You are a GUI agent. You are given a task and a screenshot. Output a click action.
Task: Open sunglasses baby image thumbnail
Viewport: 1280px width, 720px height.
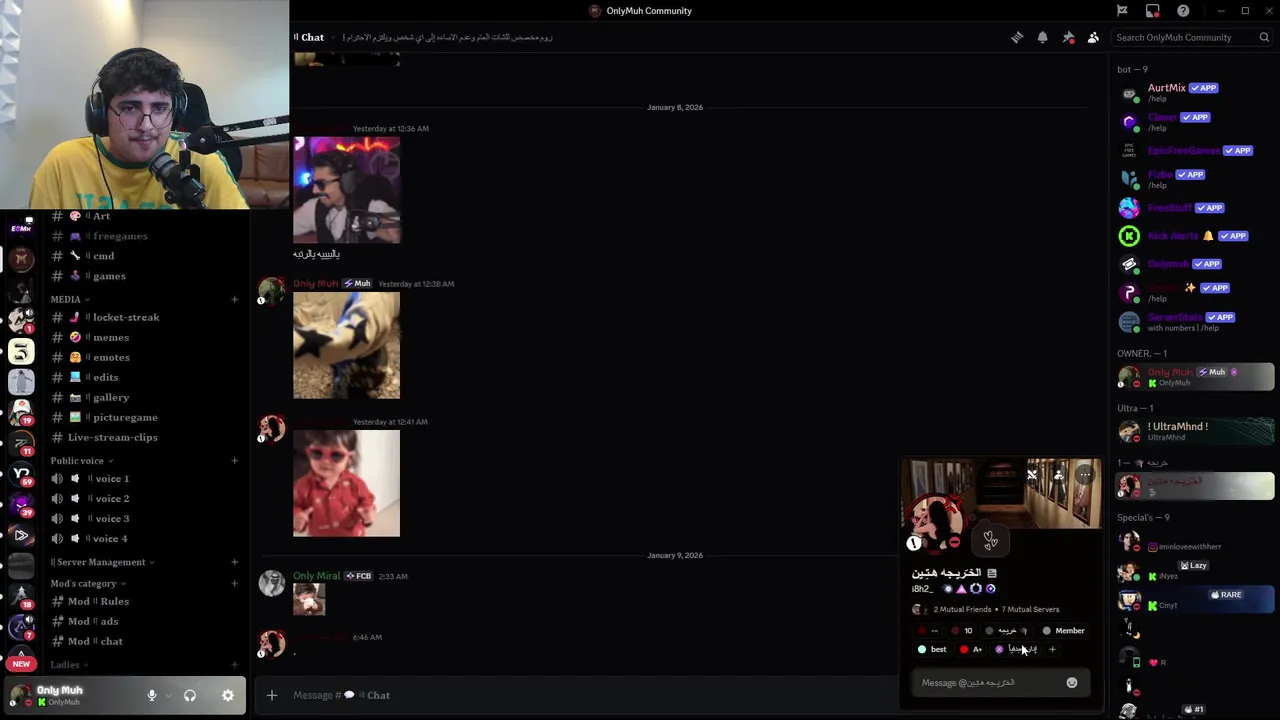click(x=346, y=484)
